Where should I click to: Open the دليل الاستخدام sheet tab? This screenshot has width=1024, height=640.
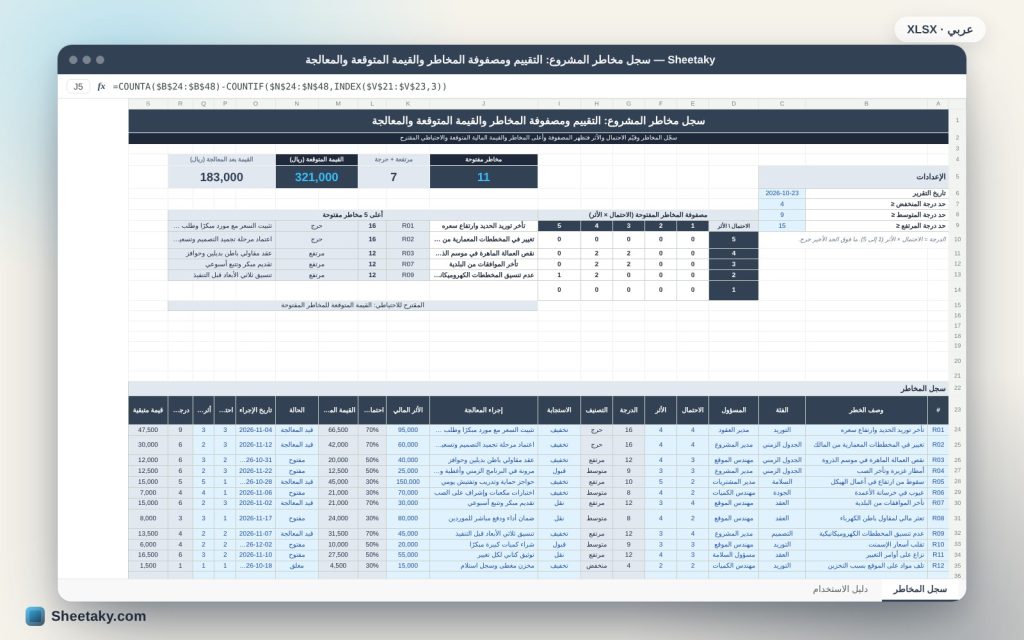click(x=840, y=589)
